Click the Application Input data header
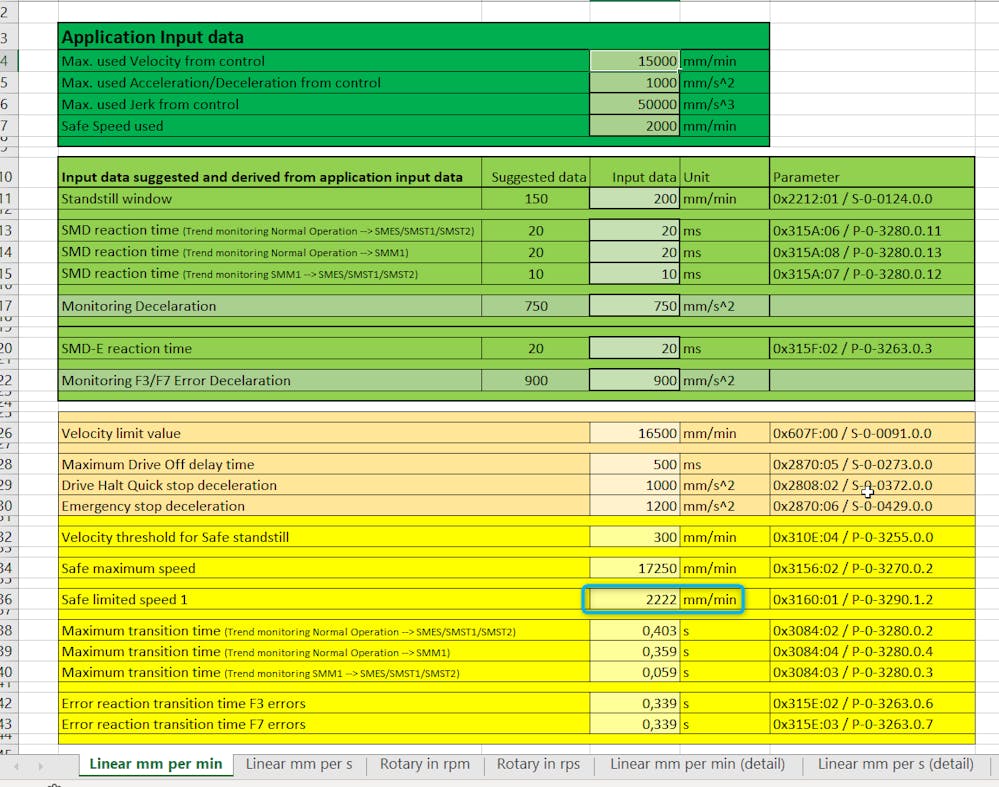 pos(153,38)
